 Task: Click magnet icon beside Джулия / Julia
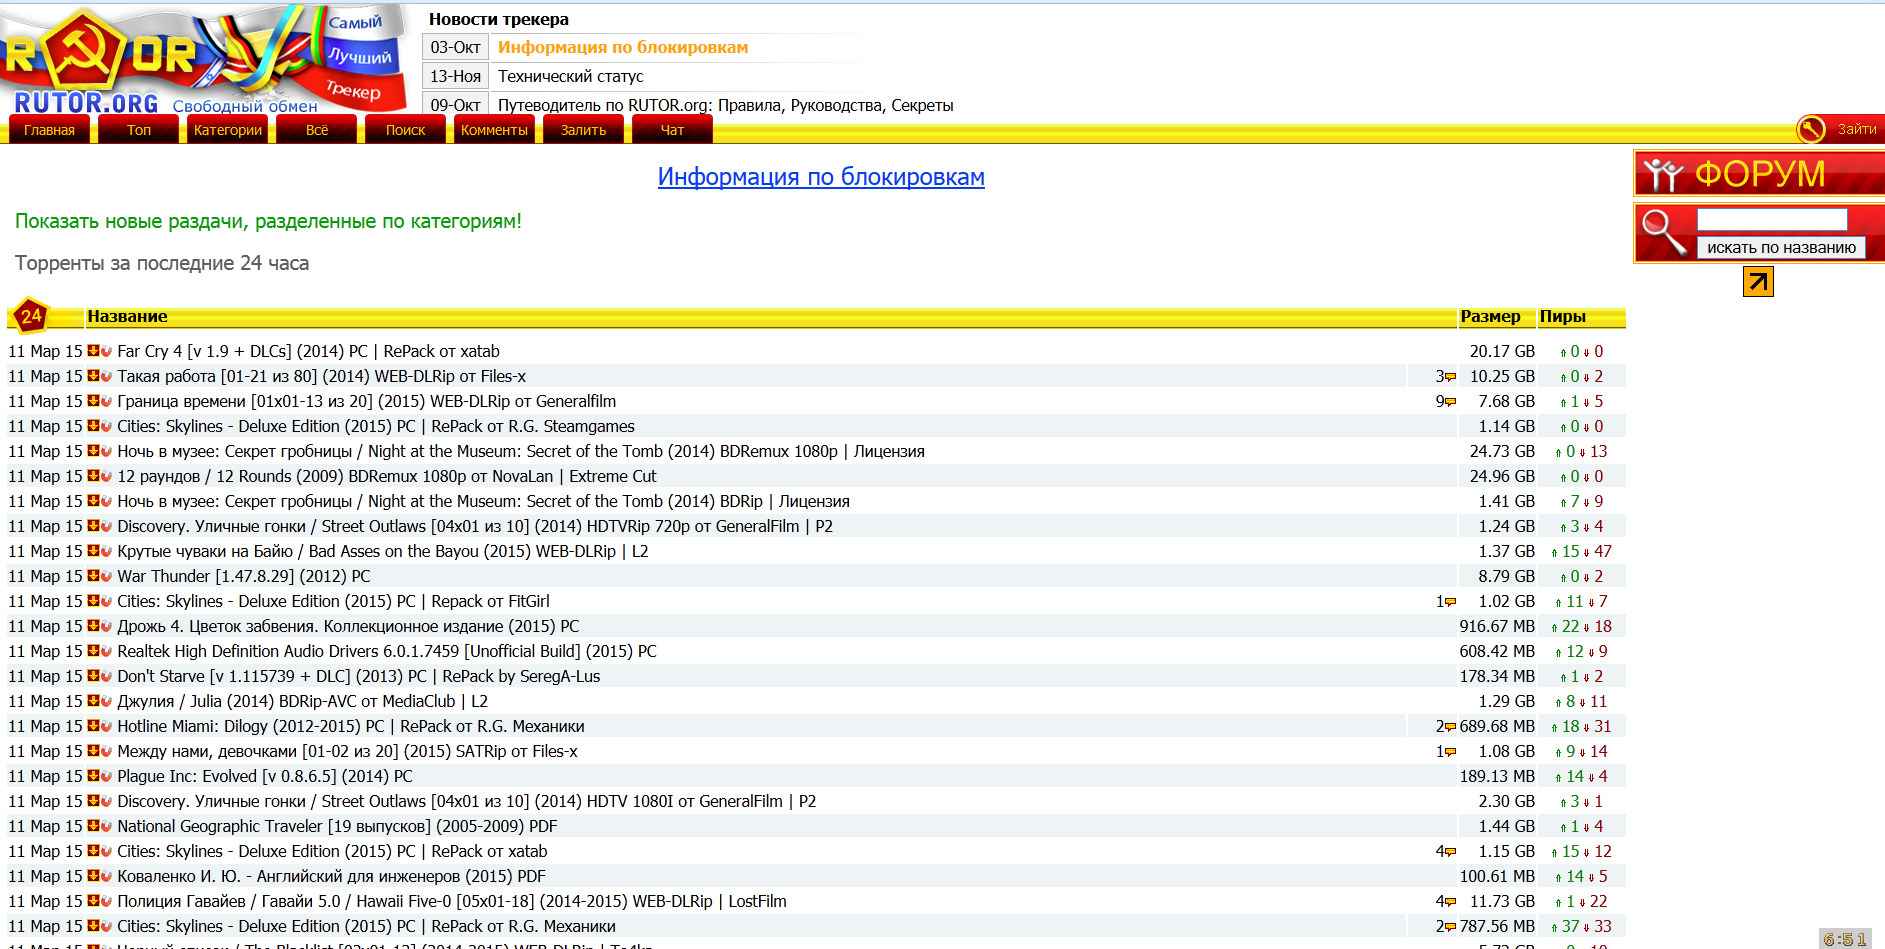106,700
